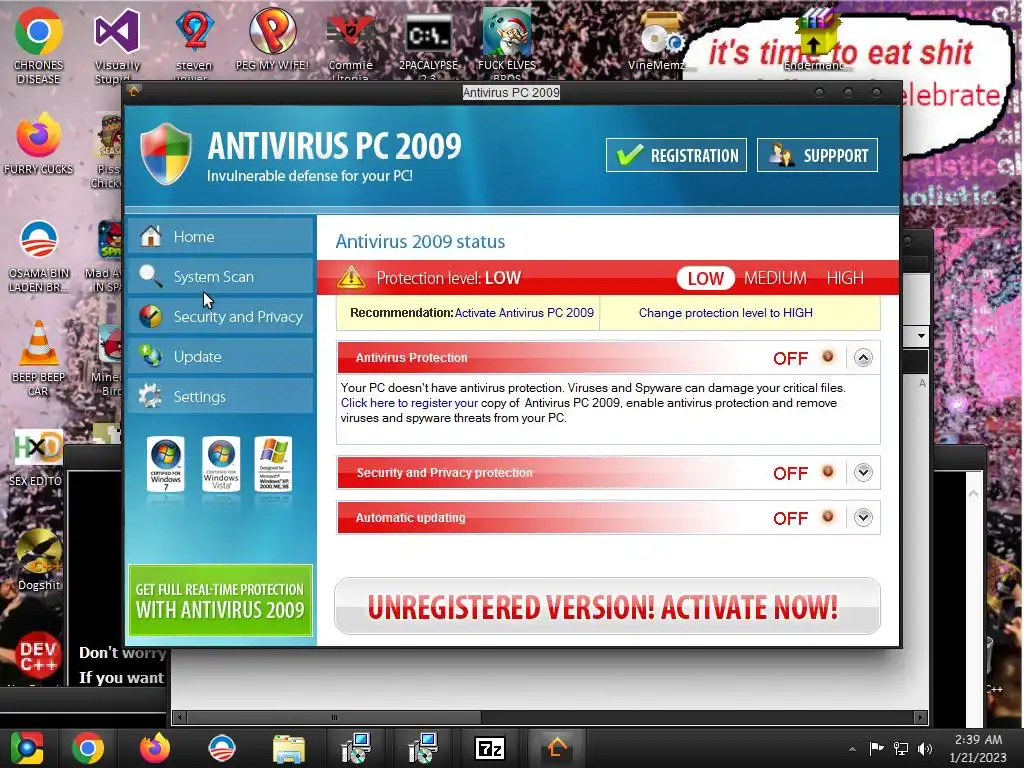Collapse the Antivirus Protection section
Screen dimensions: 1024x768
(x=863, y=358)
